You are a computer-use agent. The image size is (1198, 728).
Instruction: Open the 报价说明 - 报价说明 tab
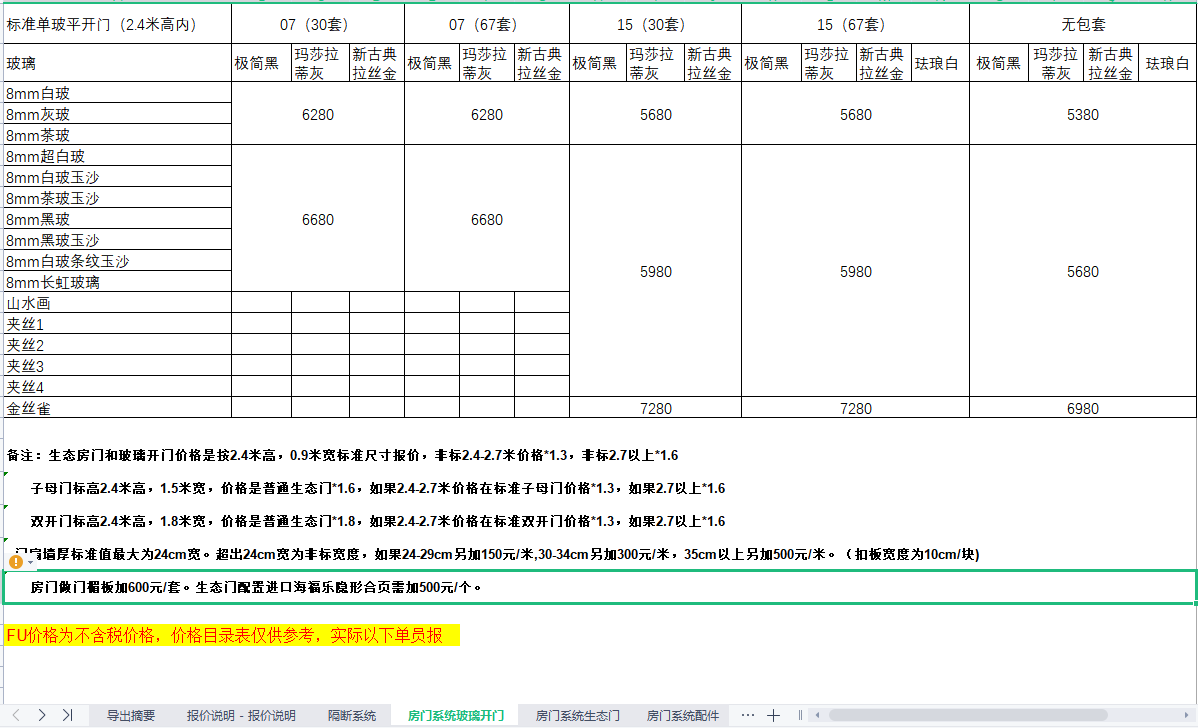[241, 716]
